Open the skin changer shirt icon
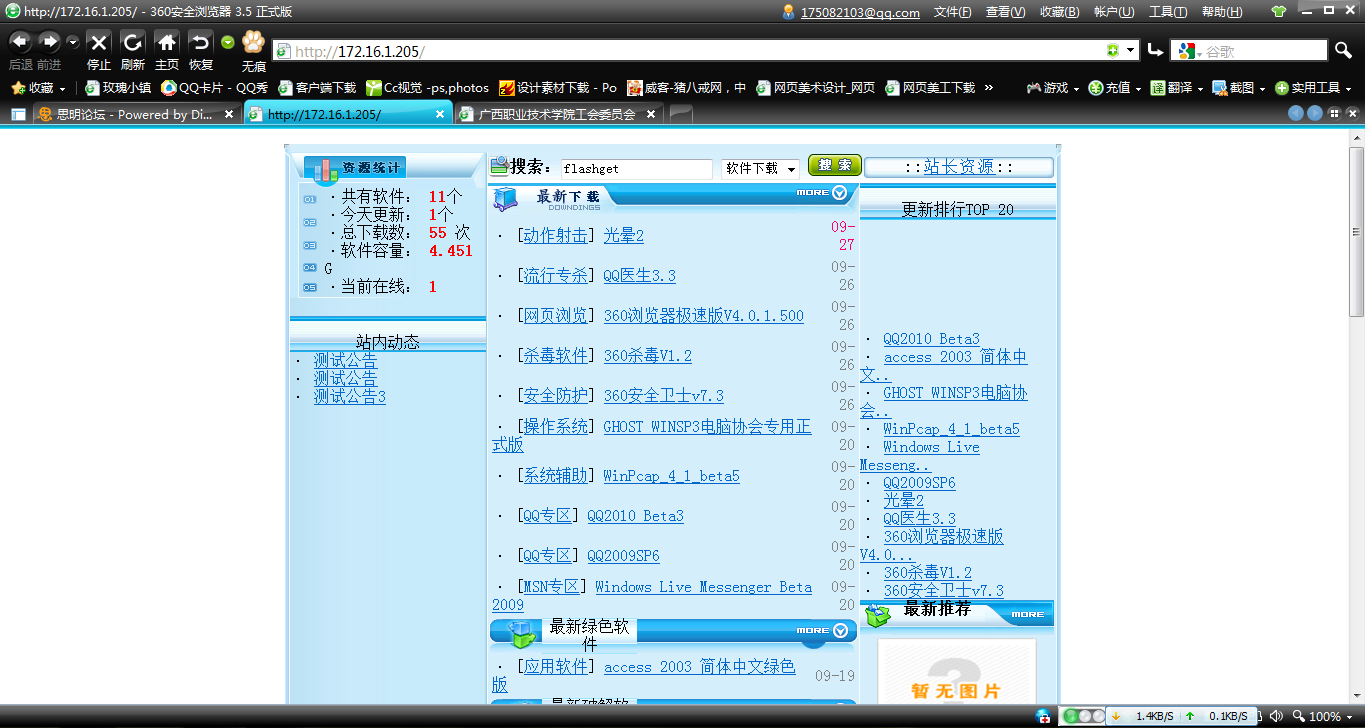This screenshot has width=1365, height=728. coord(1279,12)
